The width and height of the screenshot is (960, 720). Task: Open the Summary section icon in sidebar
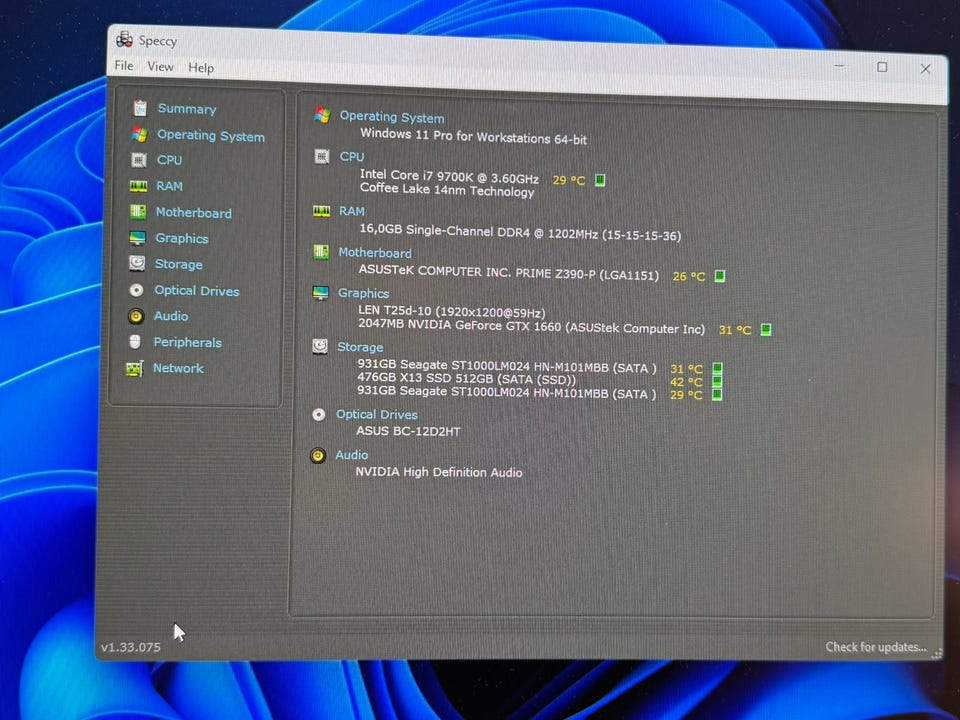pyautogui.click(x=140, y=108)
